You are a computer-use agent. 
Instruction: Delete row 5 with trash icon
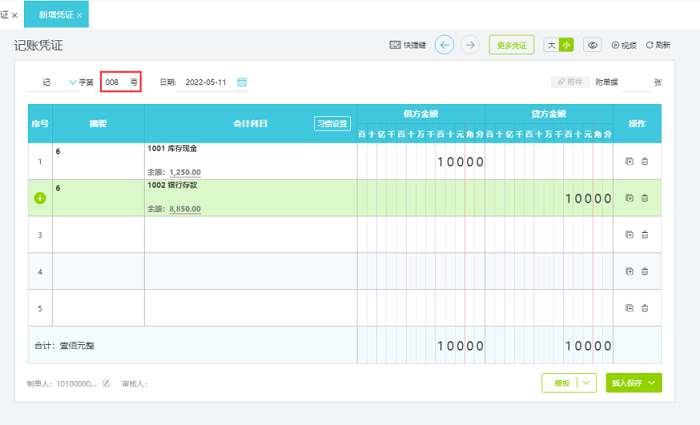tap(644, 307)
